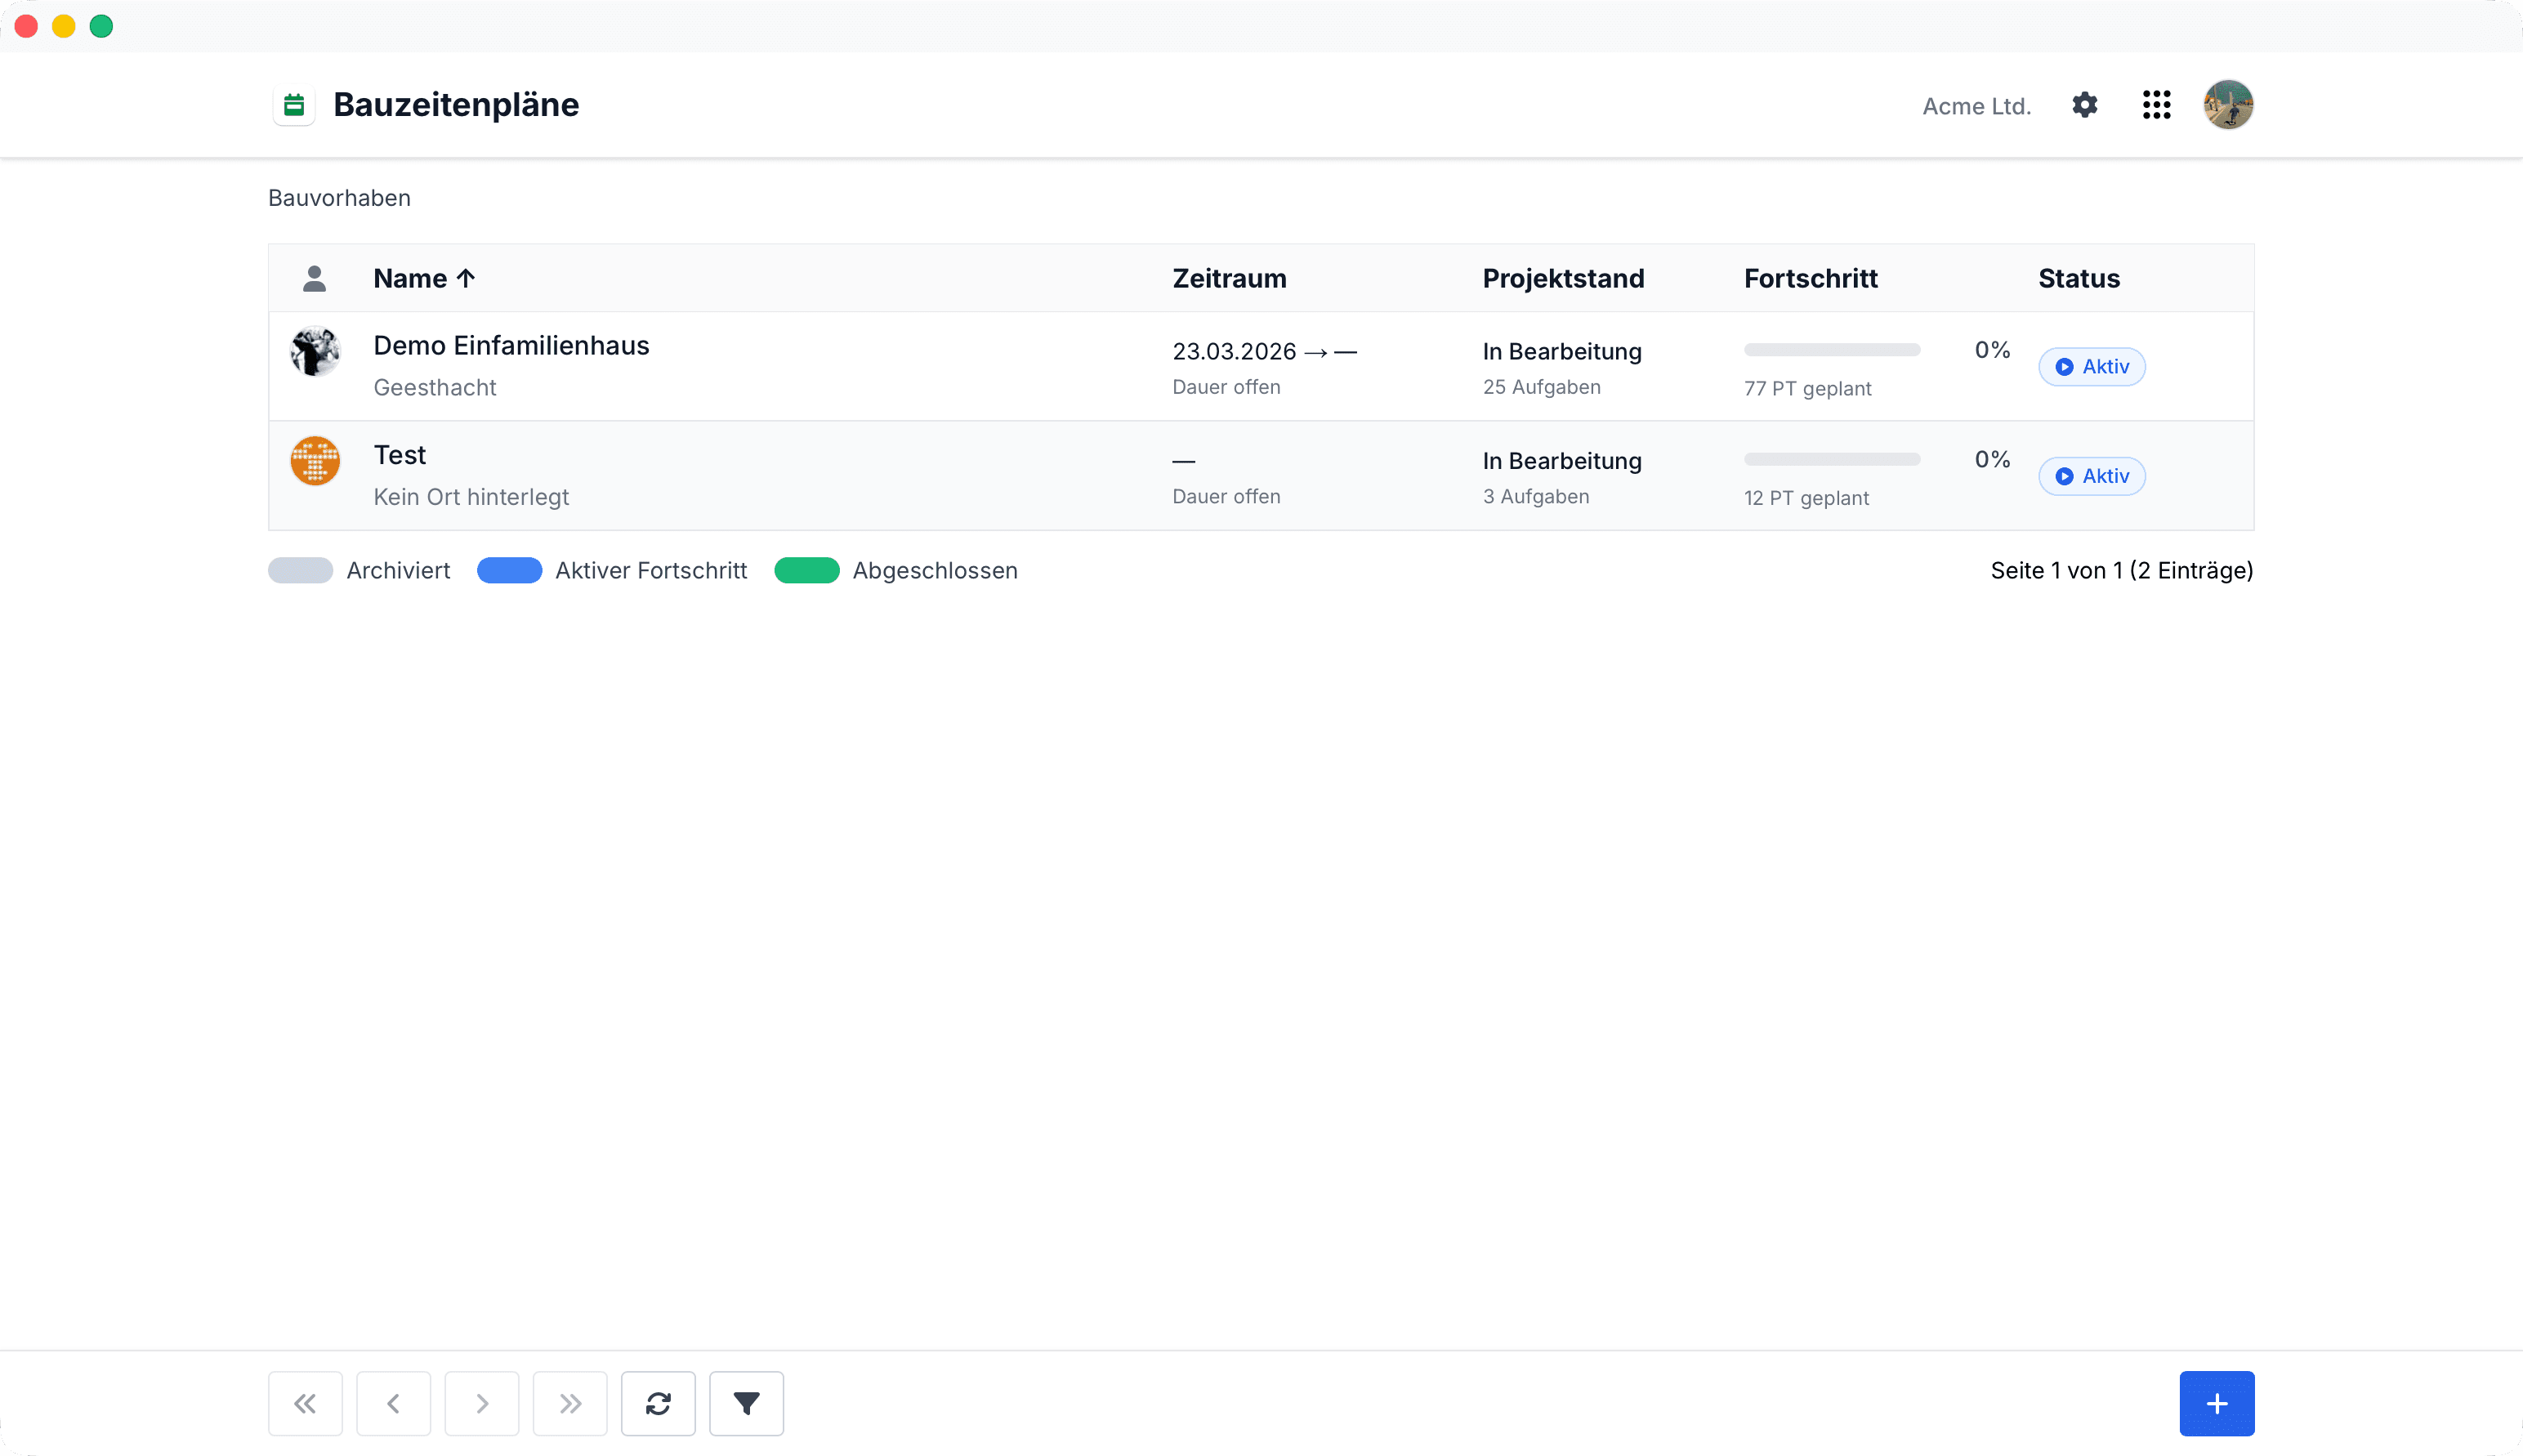This screenshot has height=1456, width=2523.
Task: Open the settings gear icon
Action: pyautogui.click(x=2084, y=105)
